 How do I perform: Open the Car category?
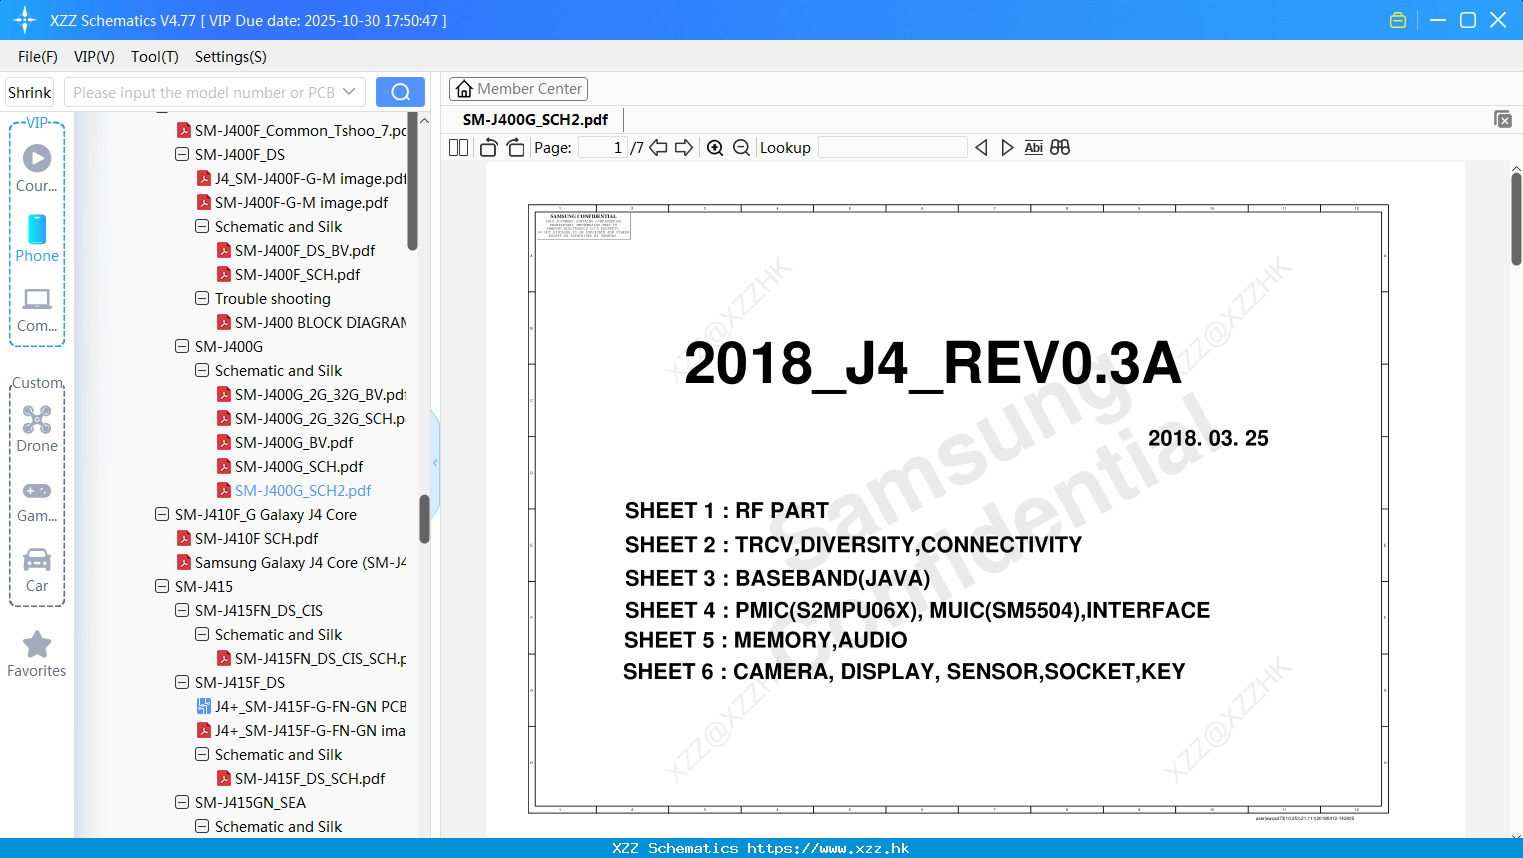[37, 570]
